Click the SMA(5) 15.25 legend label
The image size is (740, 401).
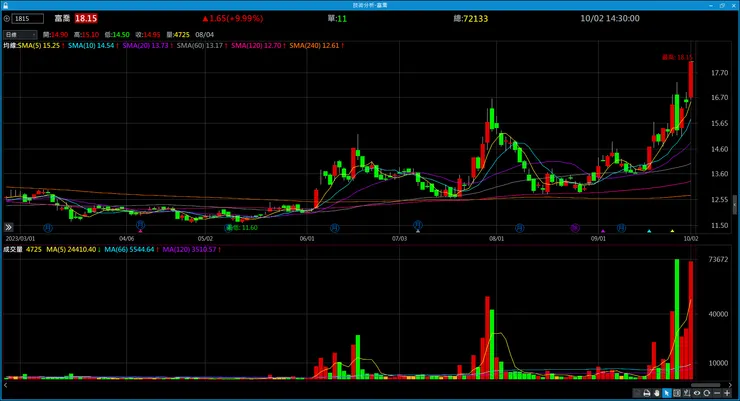point(39,46)
